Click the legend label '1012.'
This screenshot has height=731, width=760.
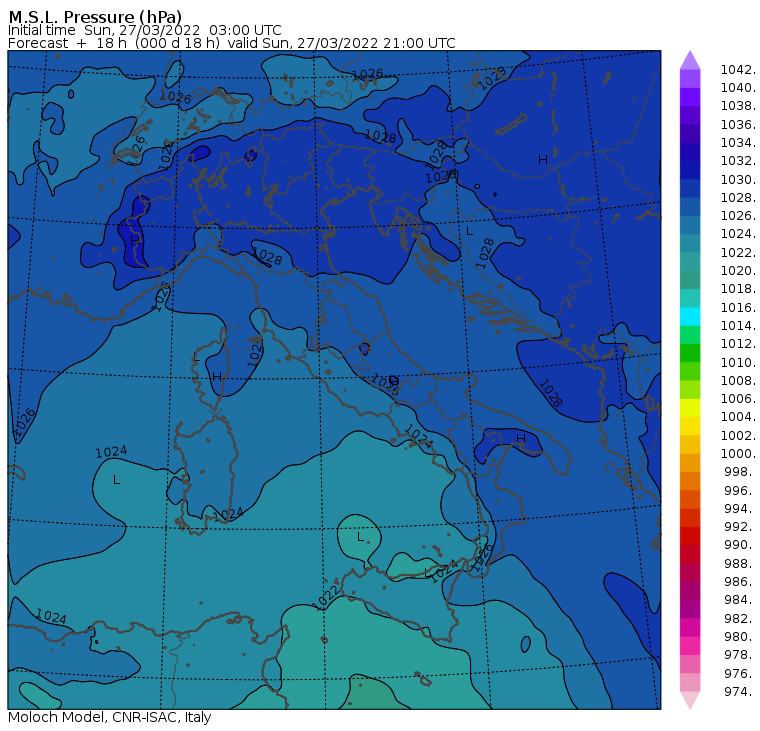(x=738, y=344)
